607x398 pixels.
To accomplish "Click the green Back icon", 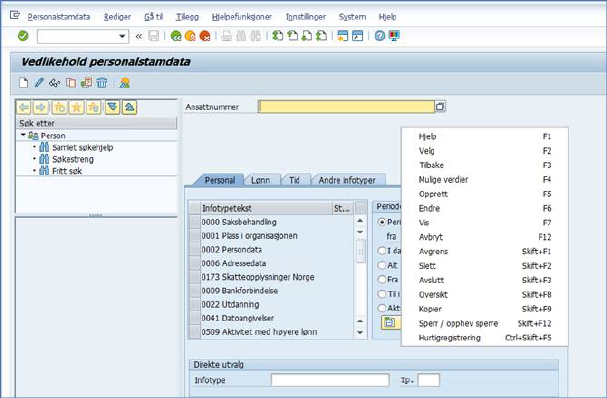I will [x=176, y=36].
